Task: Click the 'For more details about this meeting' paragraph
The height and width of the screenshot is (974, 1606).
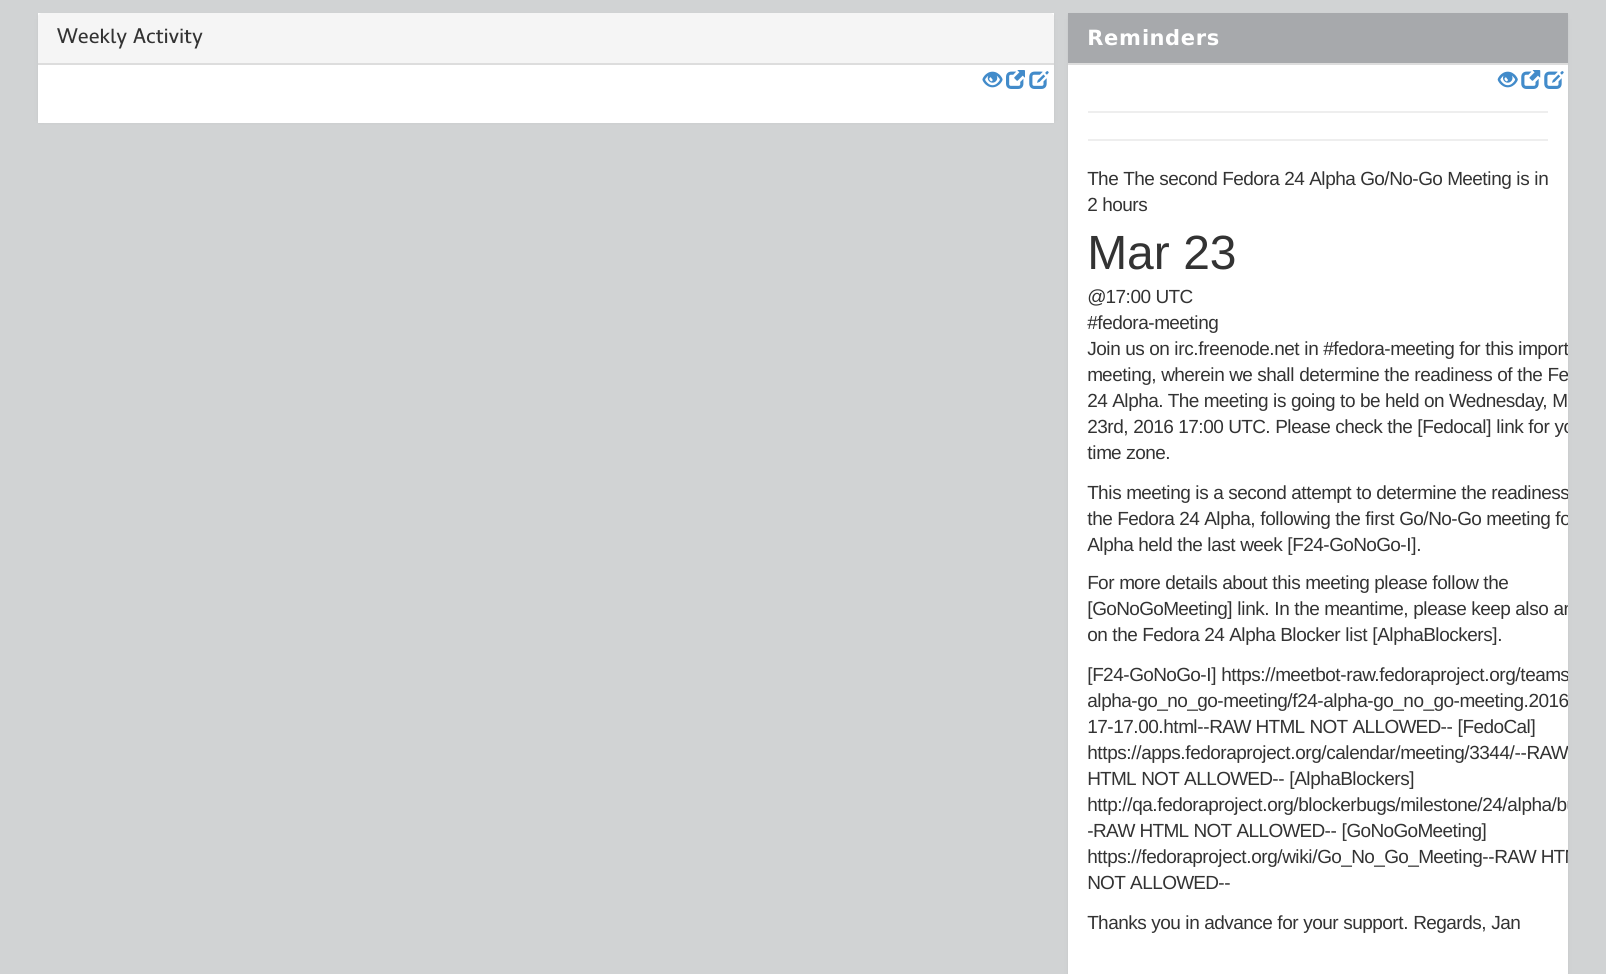Action: coord(1327,609)
